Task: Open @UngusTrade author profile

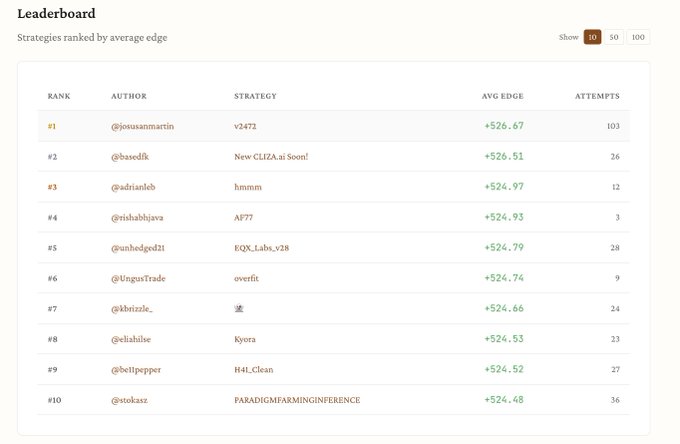Action: [141, 278]
